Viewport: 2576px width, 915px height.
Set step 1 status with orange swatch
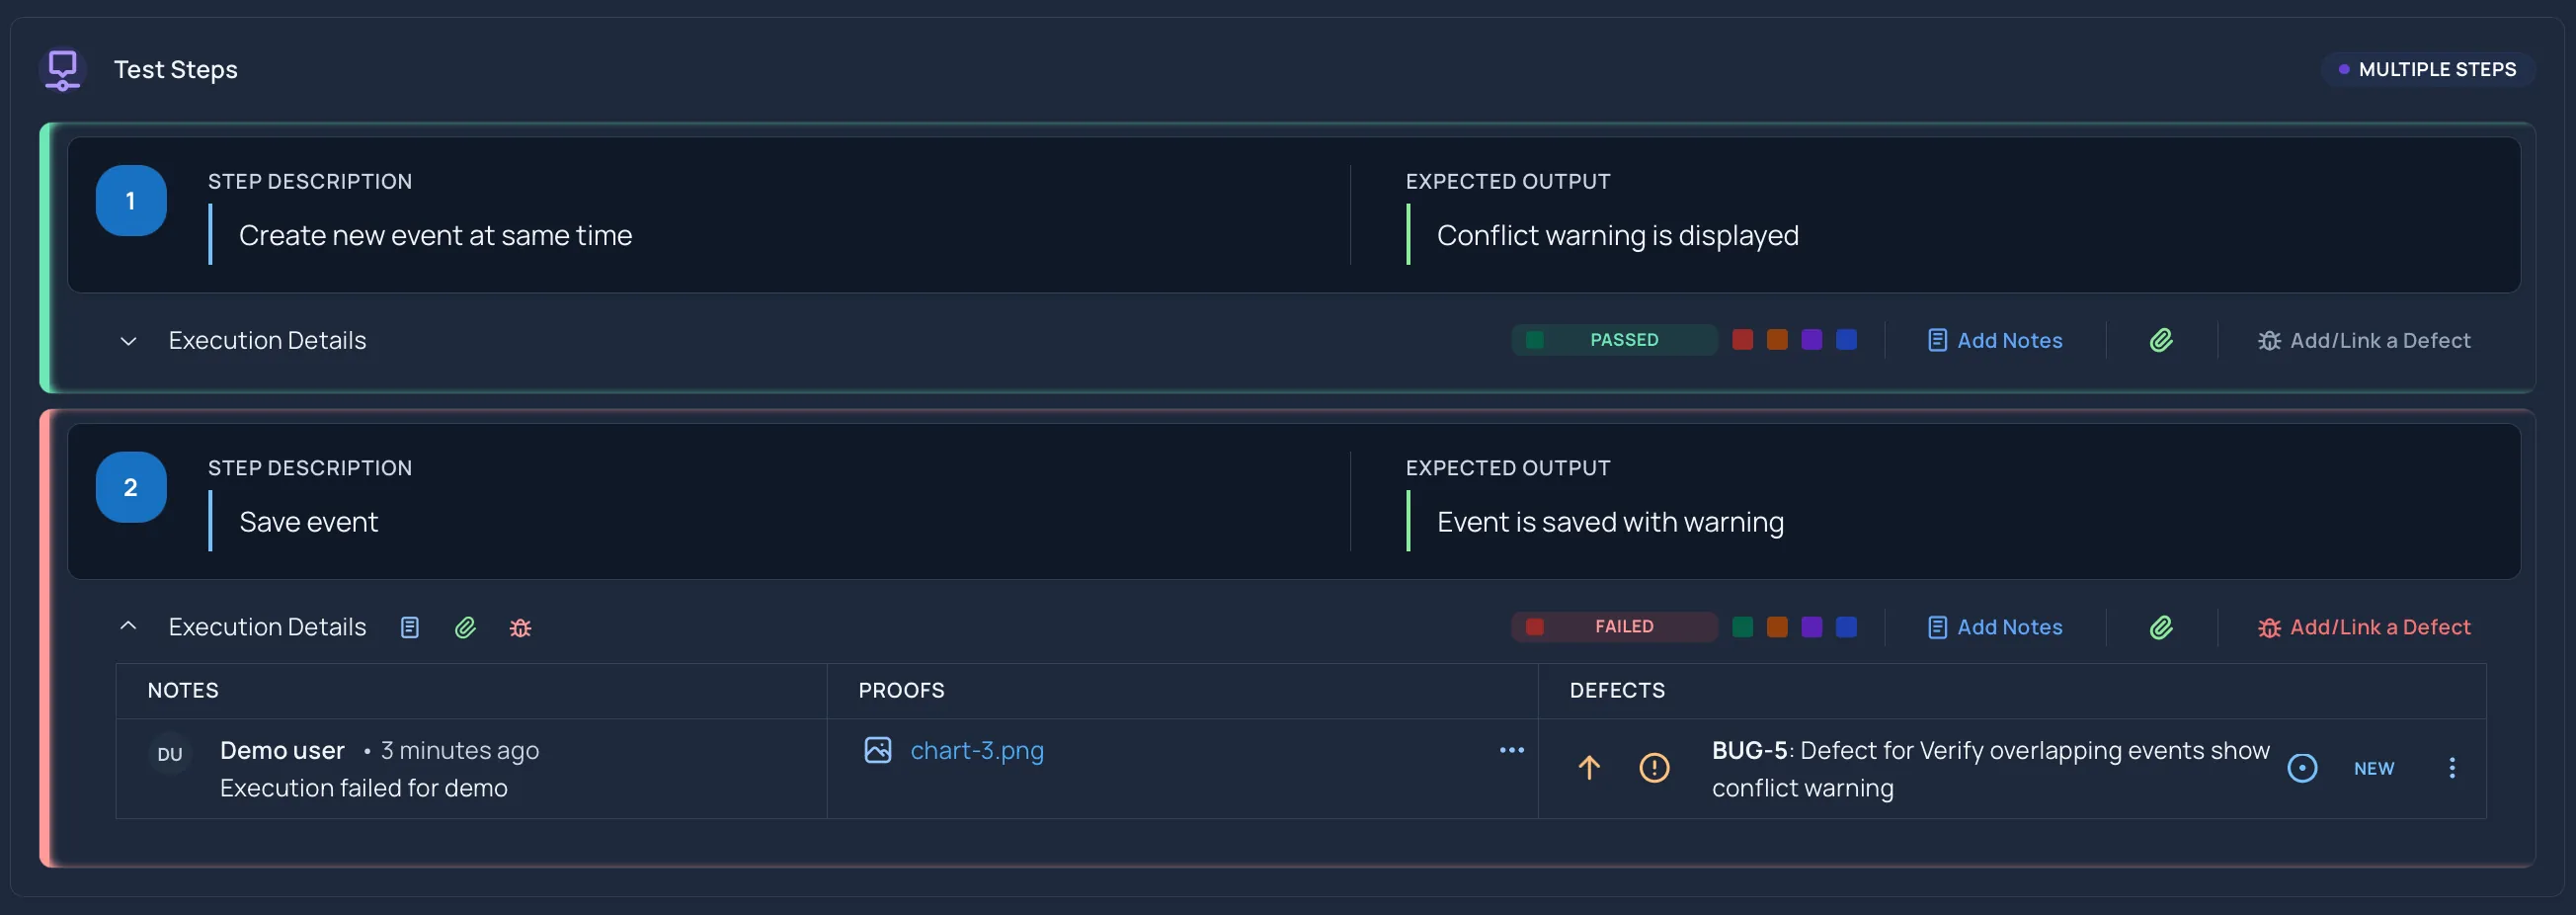pyautogui.click(x=1777, y=340)
